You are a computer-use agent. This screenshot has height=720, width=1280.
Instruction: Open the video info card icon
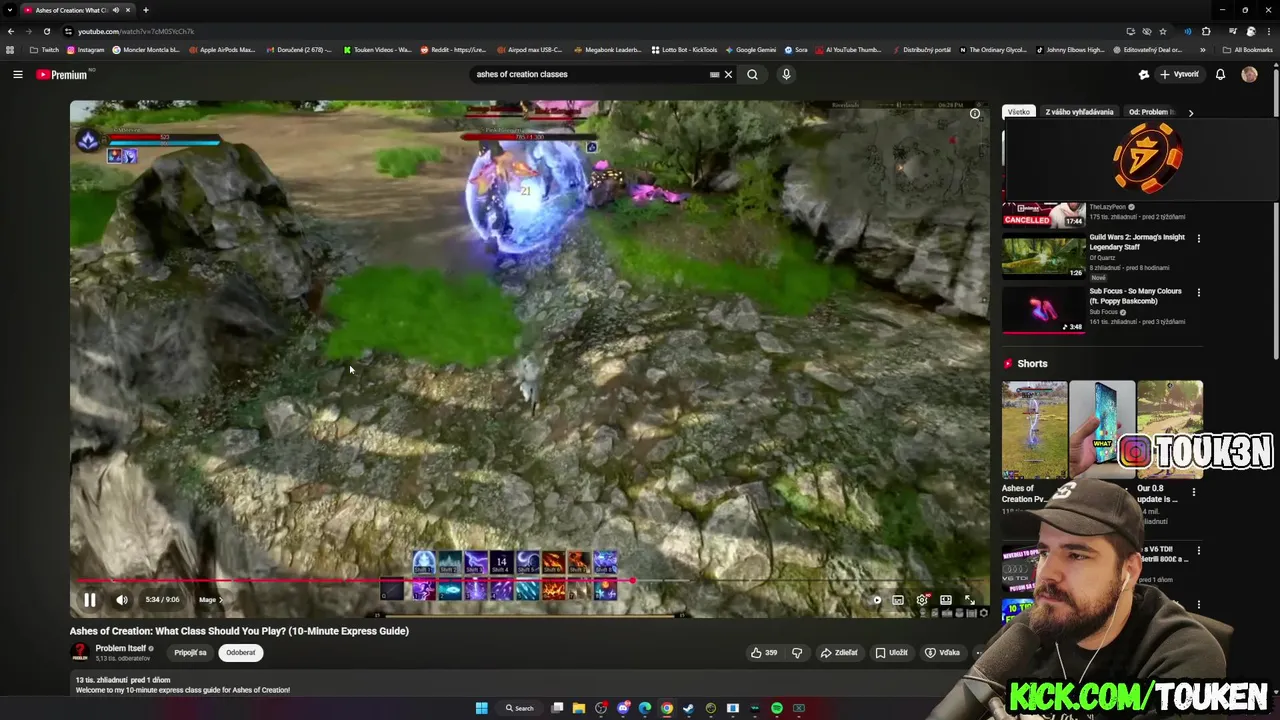[975, 114]
